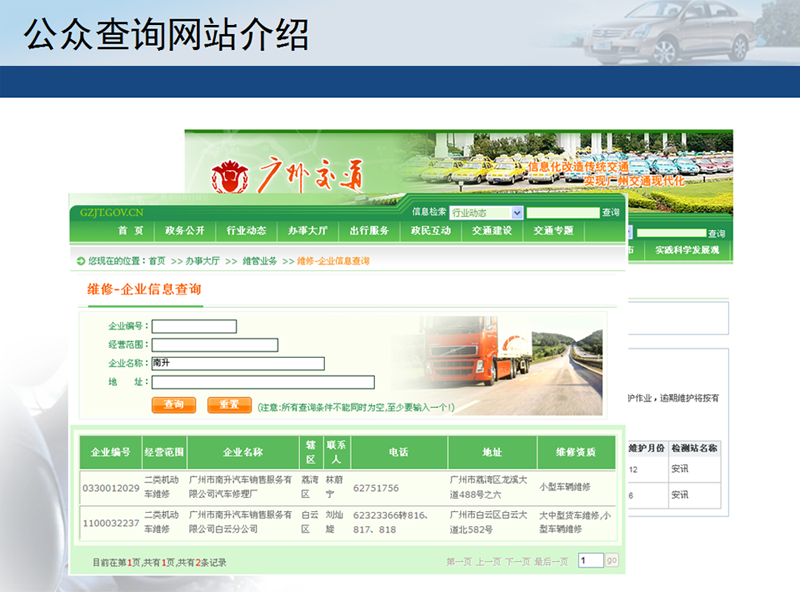Click the 查询 link beside top search box
800x592 pixels.
610,213
